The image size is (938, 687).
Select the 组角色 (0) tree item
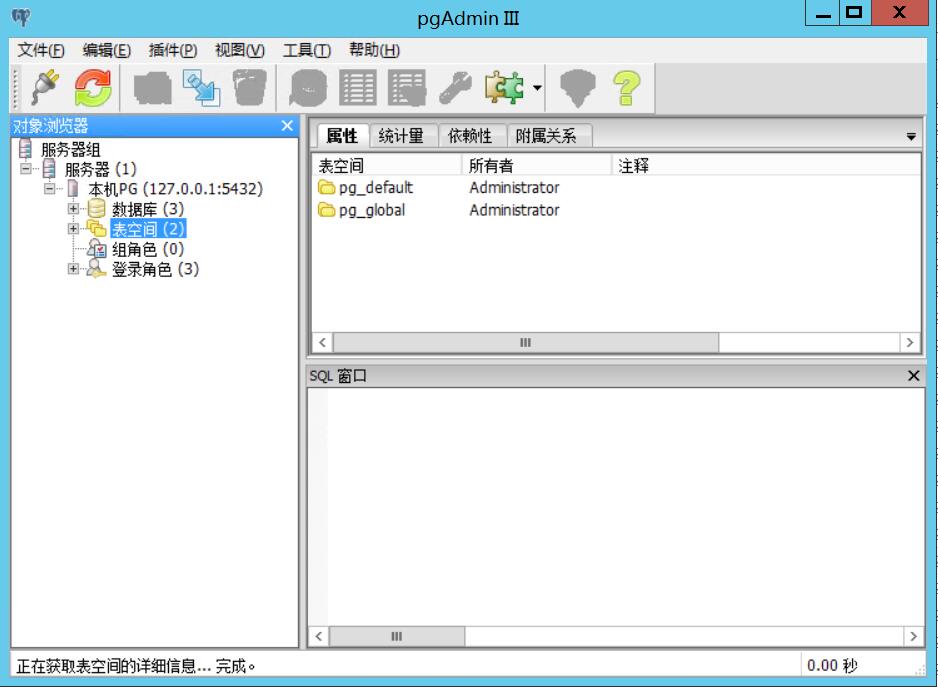(x=148, y=249)
